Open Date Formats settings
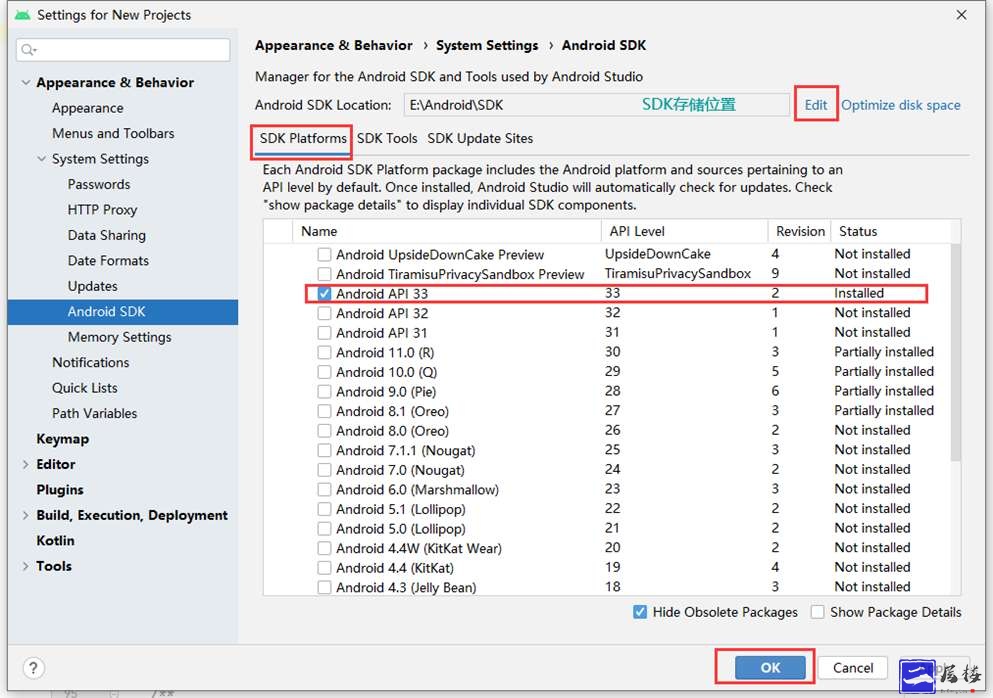Screen dimensions: 993x698 tap(108, 261)
